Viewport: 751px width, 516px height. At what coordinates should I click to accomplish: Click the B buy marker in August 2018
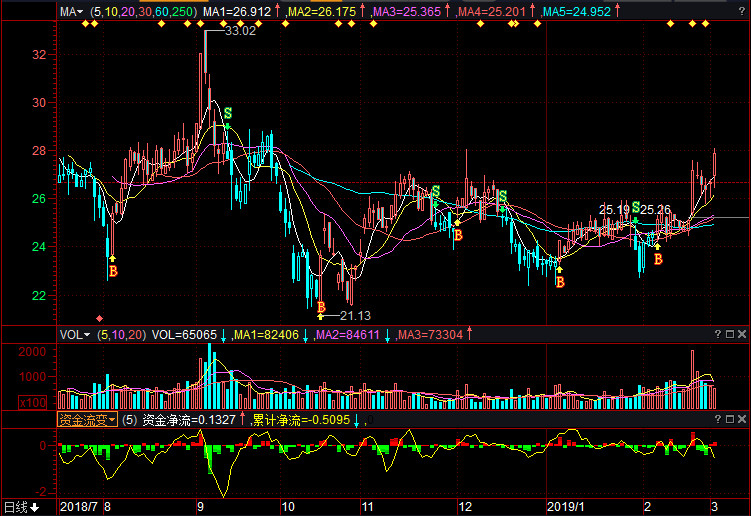click(x=114, y=272)
